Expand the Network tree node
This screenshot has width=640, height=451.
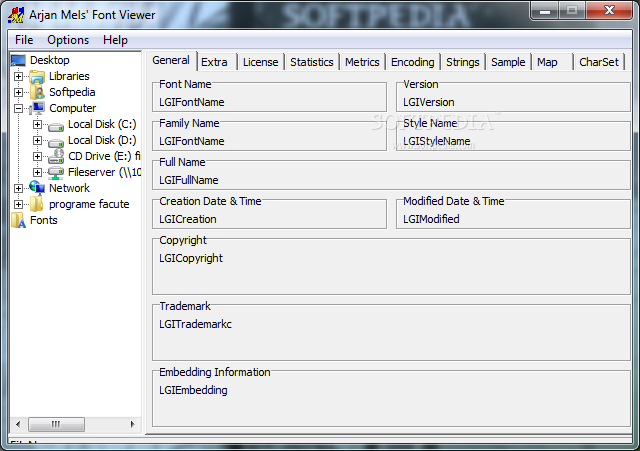pyautogui.click(x=18, y=188)
